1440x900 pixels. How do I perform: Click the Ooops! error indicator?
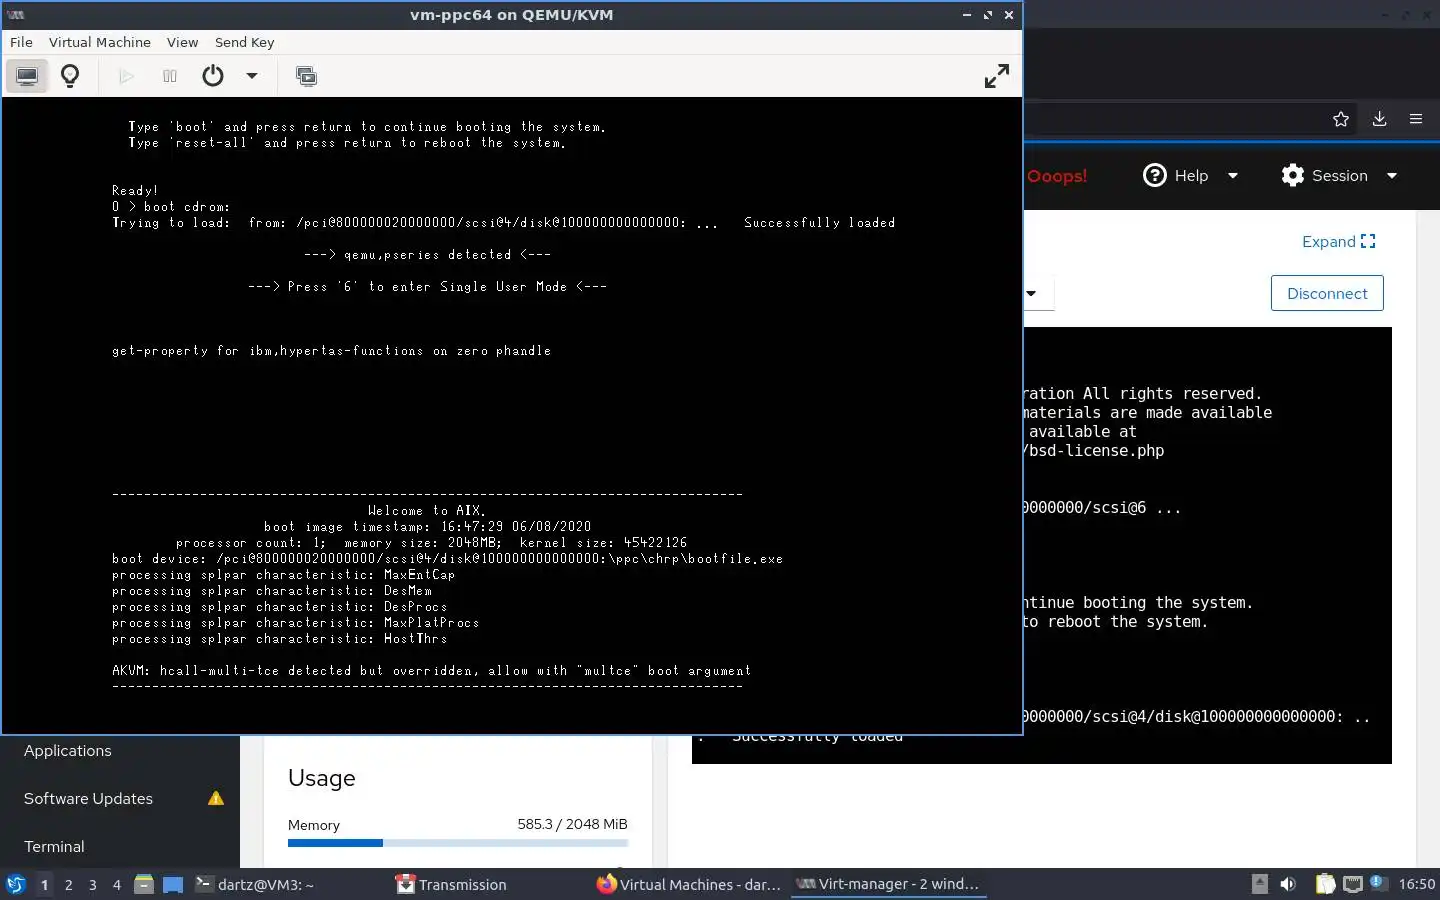coord(1056,176)
